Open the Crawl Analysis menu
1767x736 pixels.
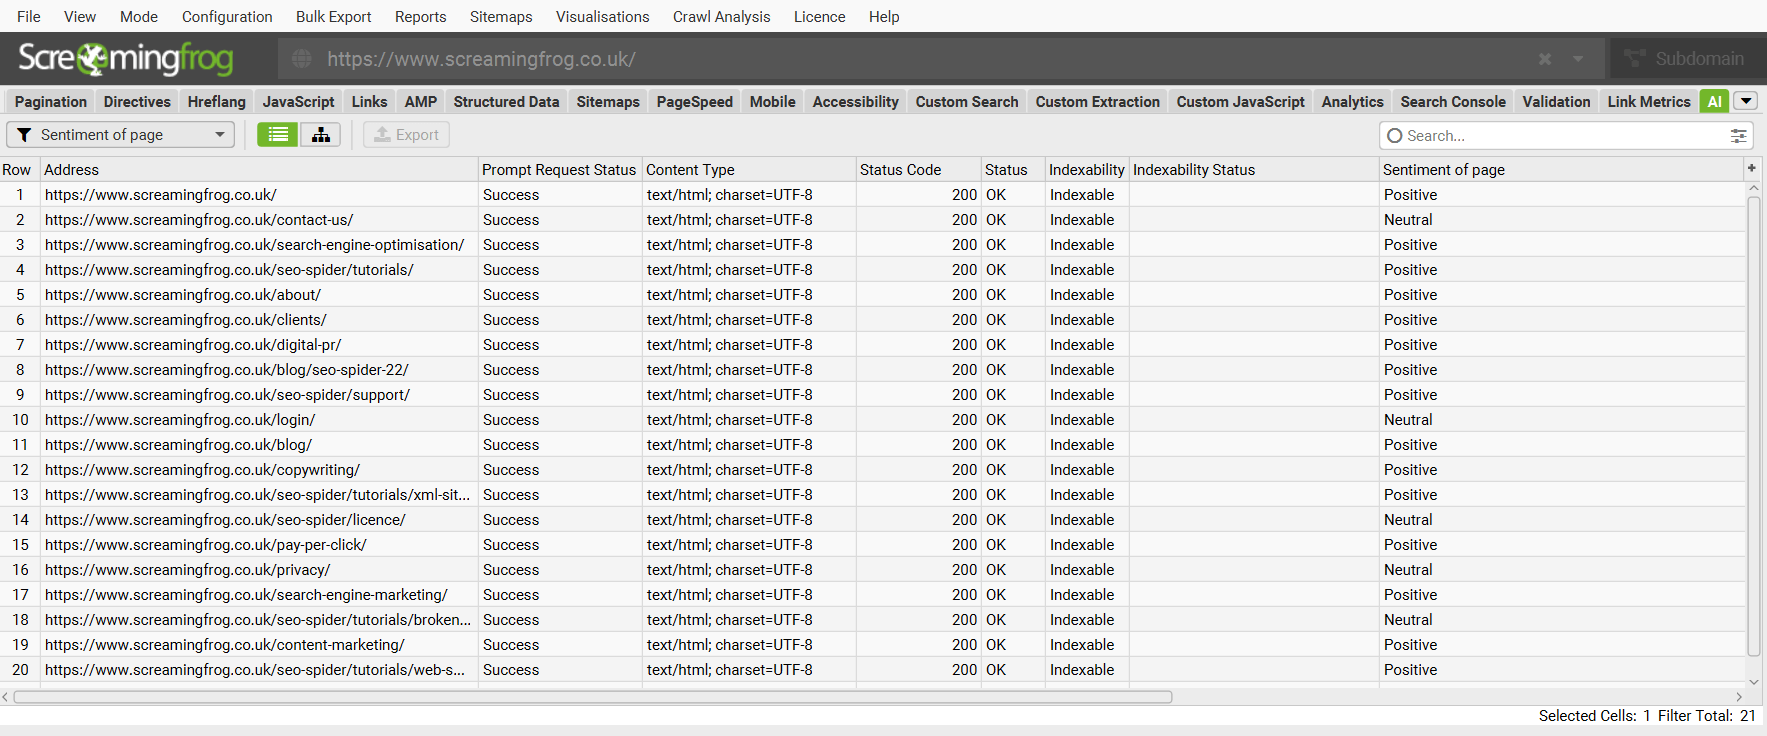point(721,16)
